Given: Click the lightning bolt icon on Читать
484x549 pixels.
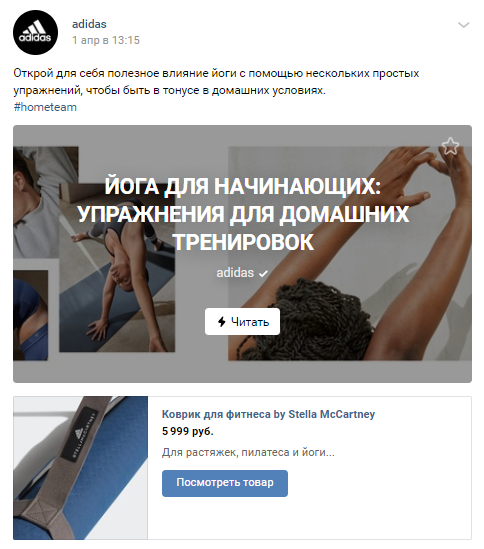Looking at the screenshot, I should point(221,321).
